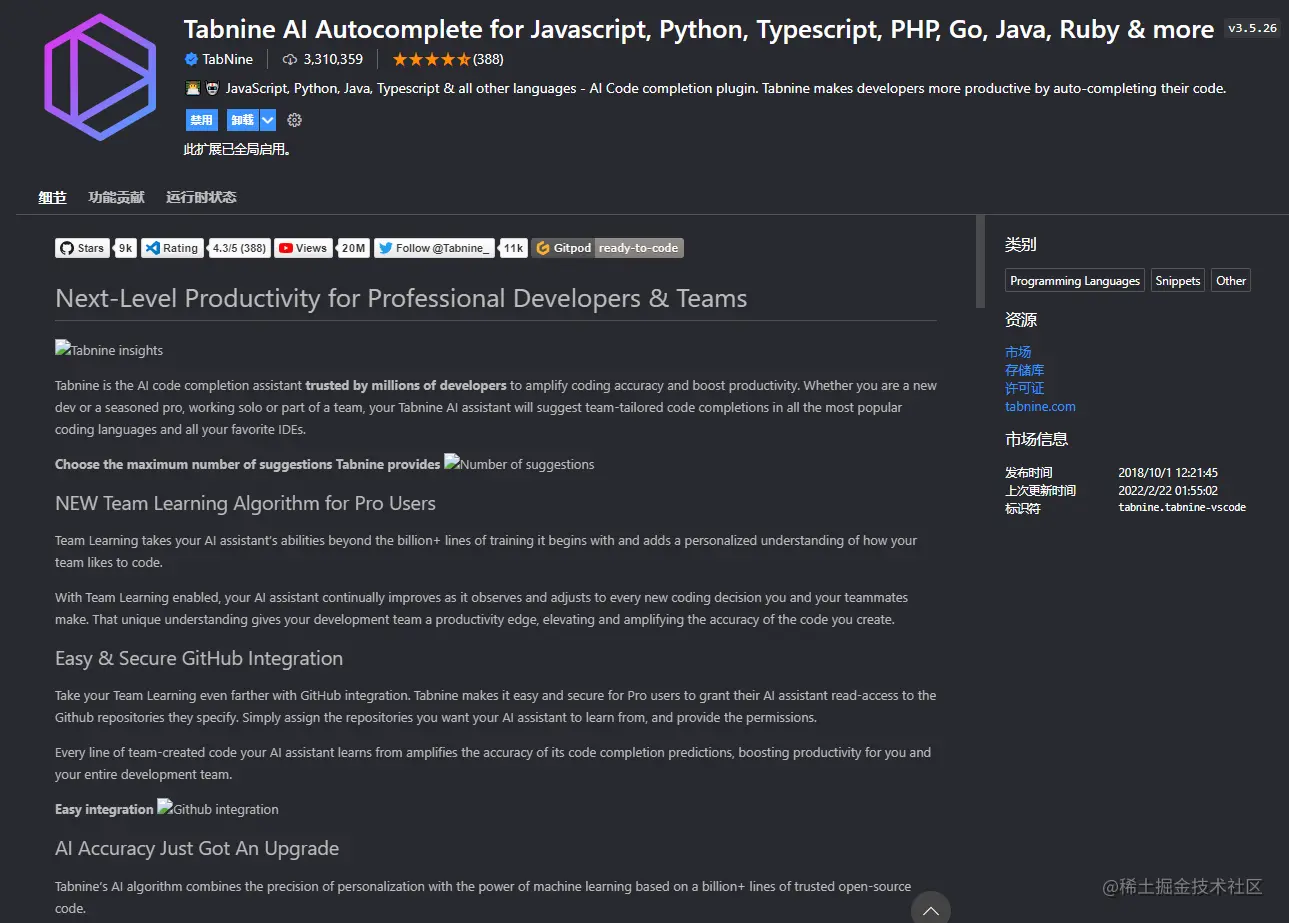This screenshot has width=1289, height=923.
Task: Click the last updated date 2022/2/22 01:55:02
Action: click(1167, 490)
